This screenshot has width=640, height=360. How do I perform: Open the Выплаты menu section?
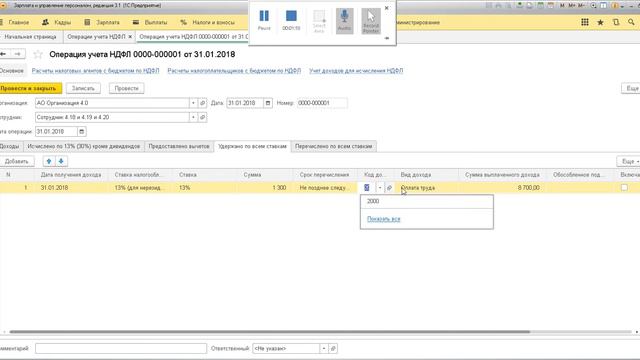(x=150, y=22)
